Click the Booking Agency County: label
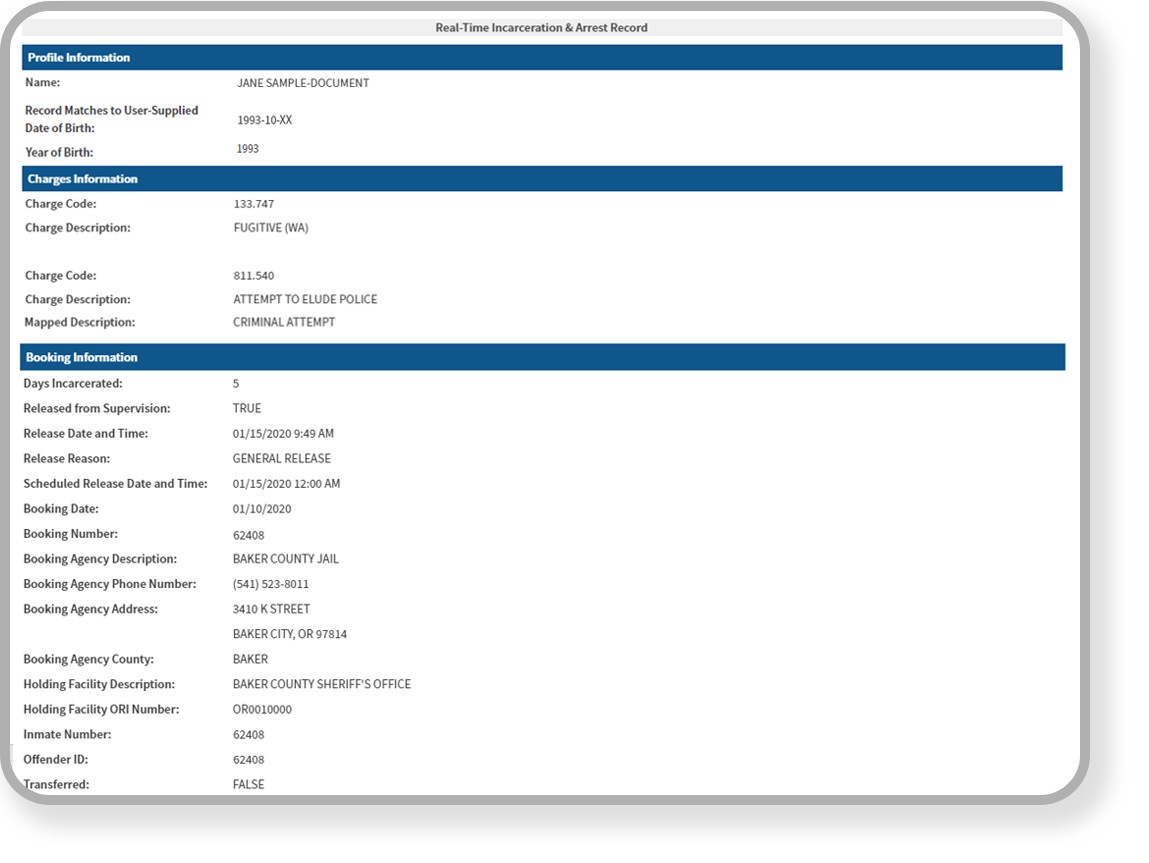 89,659
